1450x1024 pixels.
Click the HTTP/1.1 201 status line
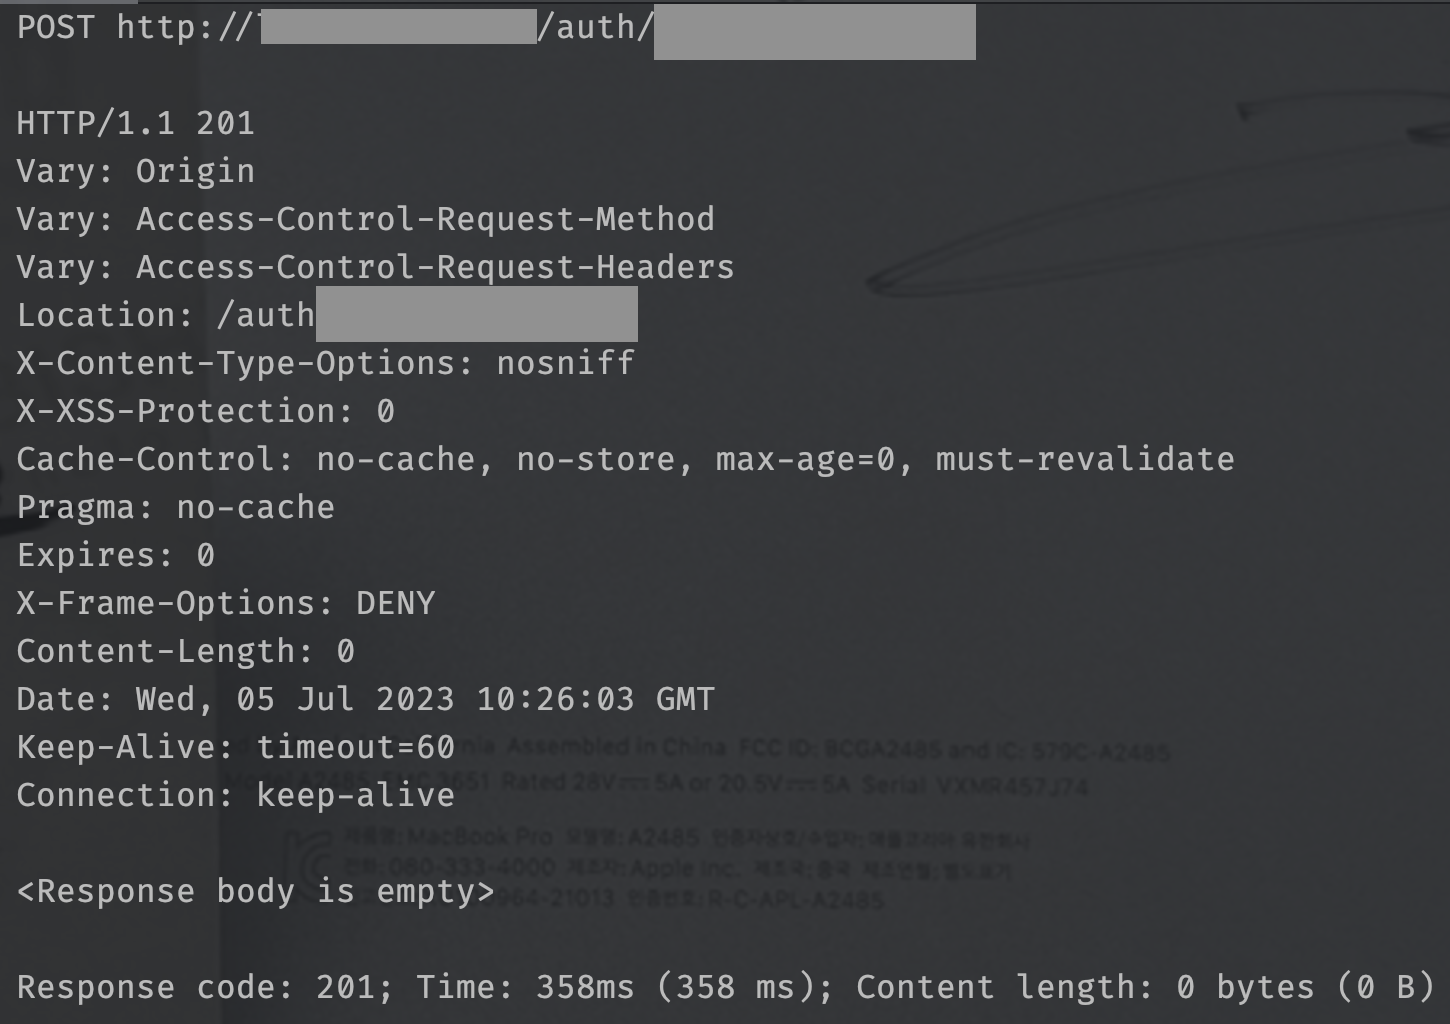(136, 123)
